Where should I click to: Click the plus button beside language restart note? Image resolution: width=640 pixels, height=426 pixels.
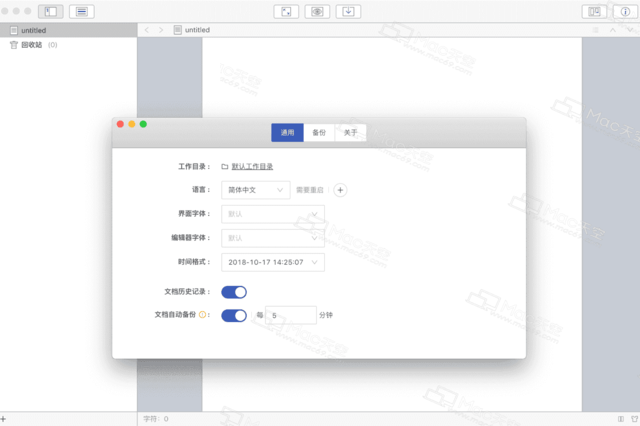click(x=340, y=190)
